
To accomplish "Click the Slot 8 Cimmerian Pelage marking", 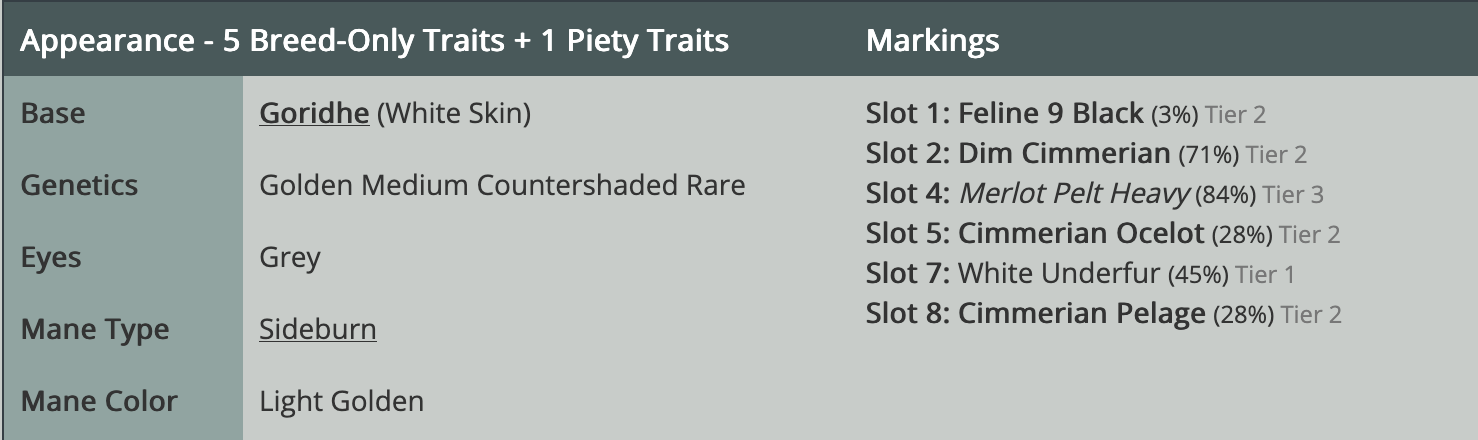I will pyautogui.click(x=1081, y=314).
